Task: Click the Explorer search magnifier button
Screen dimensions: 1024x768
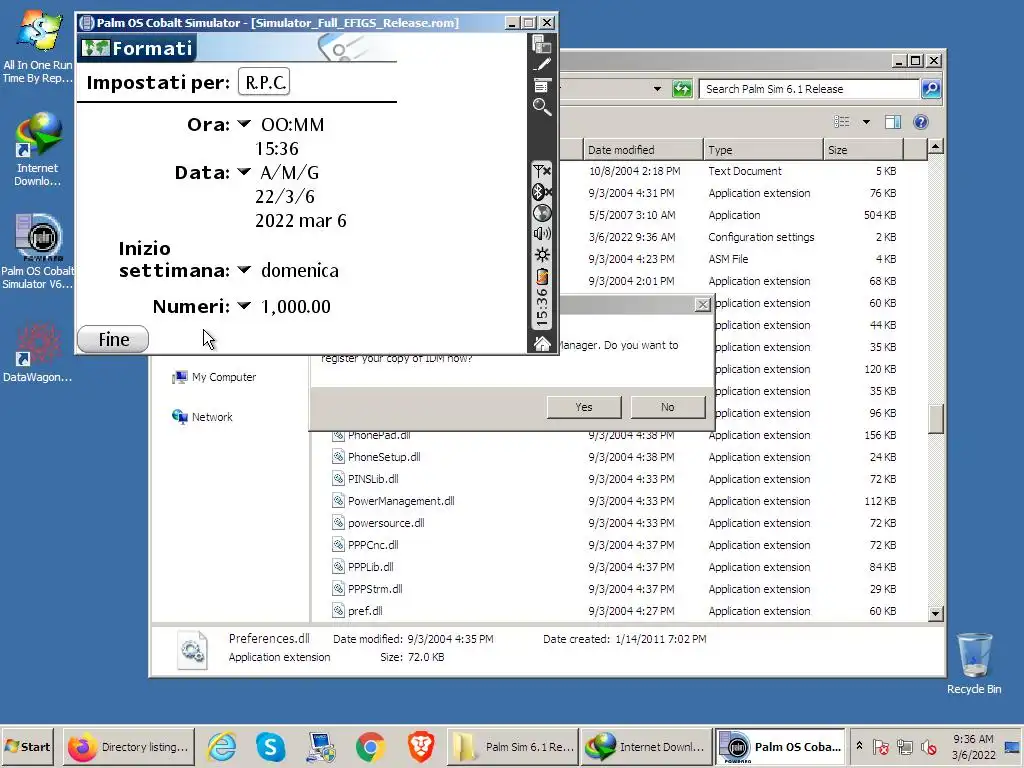Action: point(931,89)
